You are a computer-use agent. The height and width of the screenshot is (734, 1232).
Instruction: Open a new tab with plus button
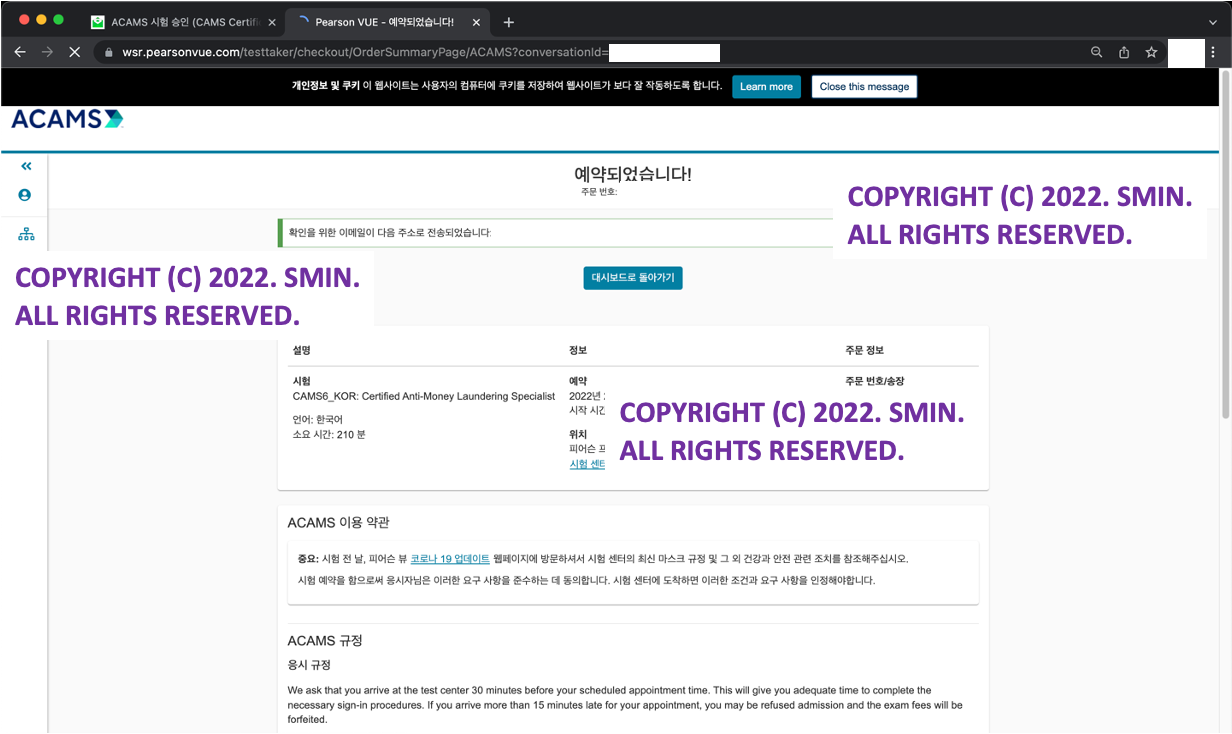click(508, 22)
